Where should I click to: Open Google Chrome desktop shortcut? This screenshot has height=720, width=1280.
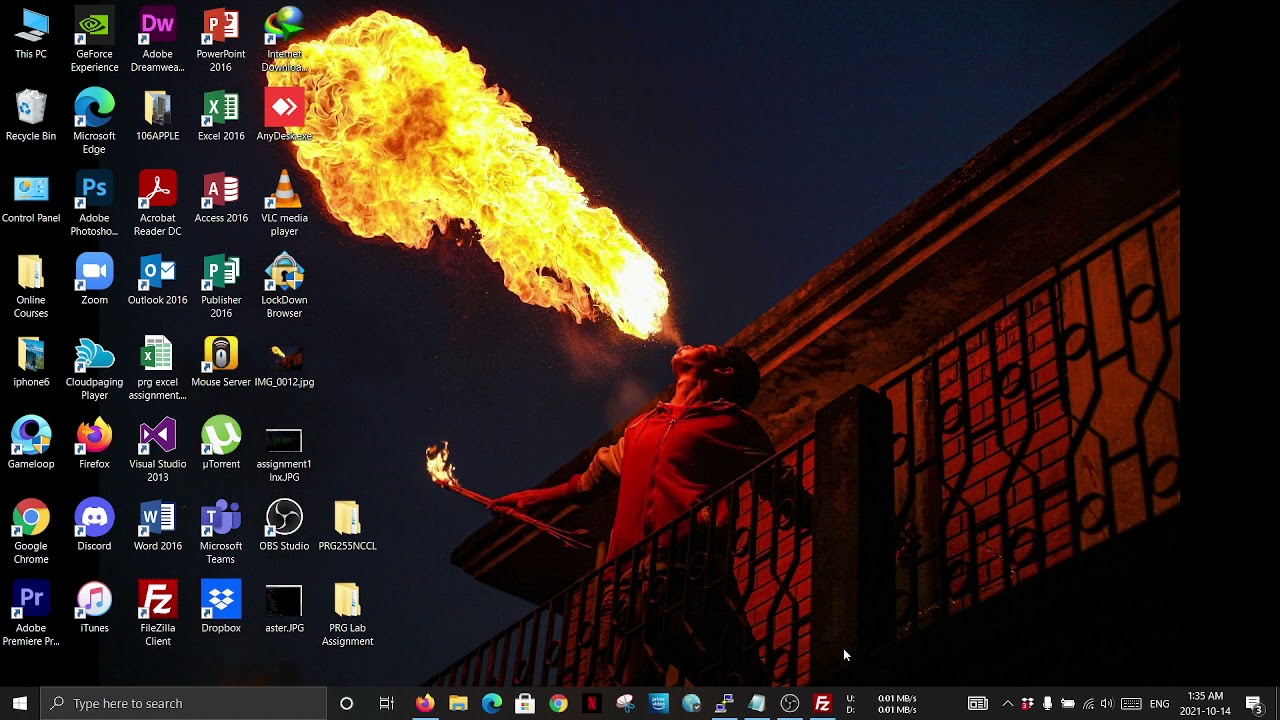(x=31, y=533)
